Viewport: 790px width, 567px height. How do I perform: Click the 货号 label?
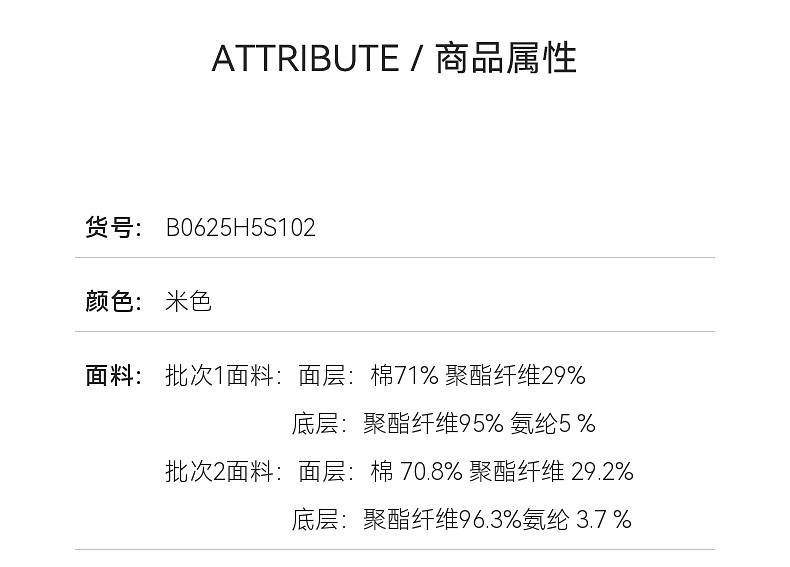(108, 228)
